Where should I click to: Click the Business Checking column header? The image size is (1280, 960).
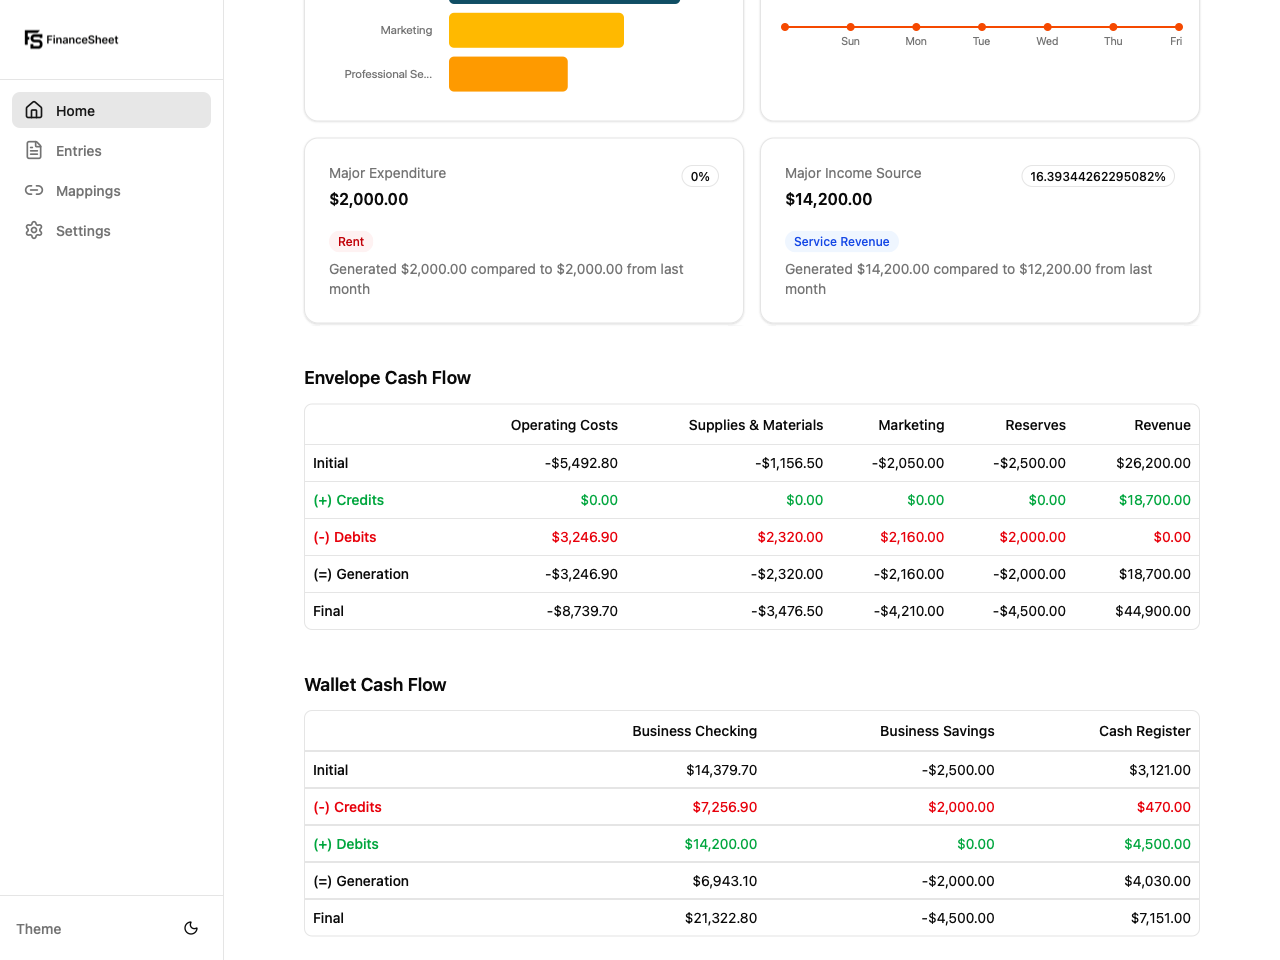pos(694,731)
